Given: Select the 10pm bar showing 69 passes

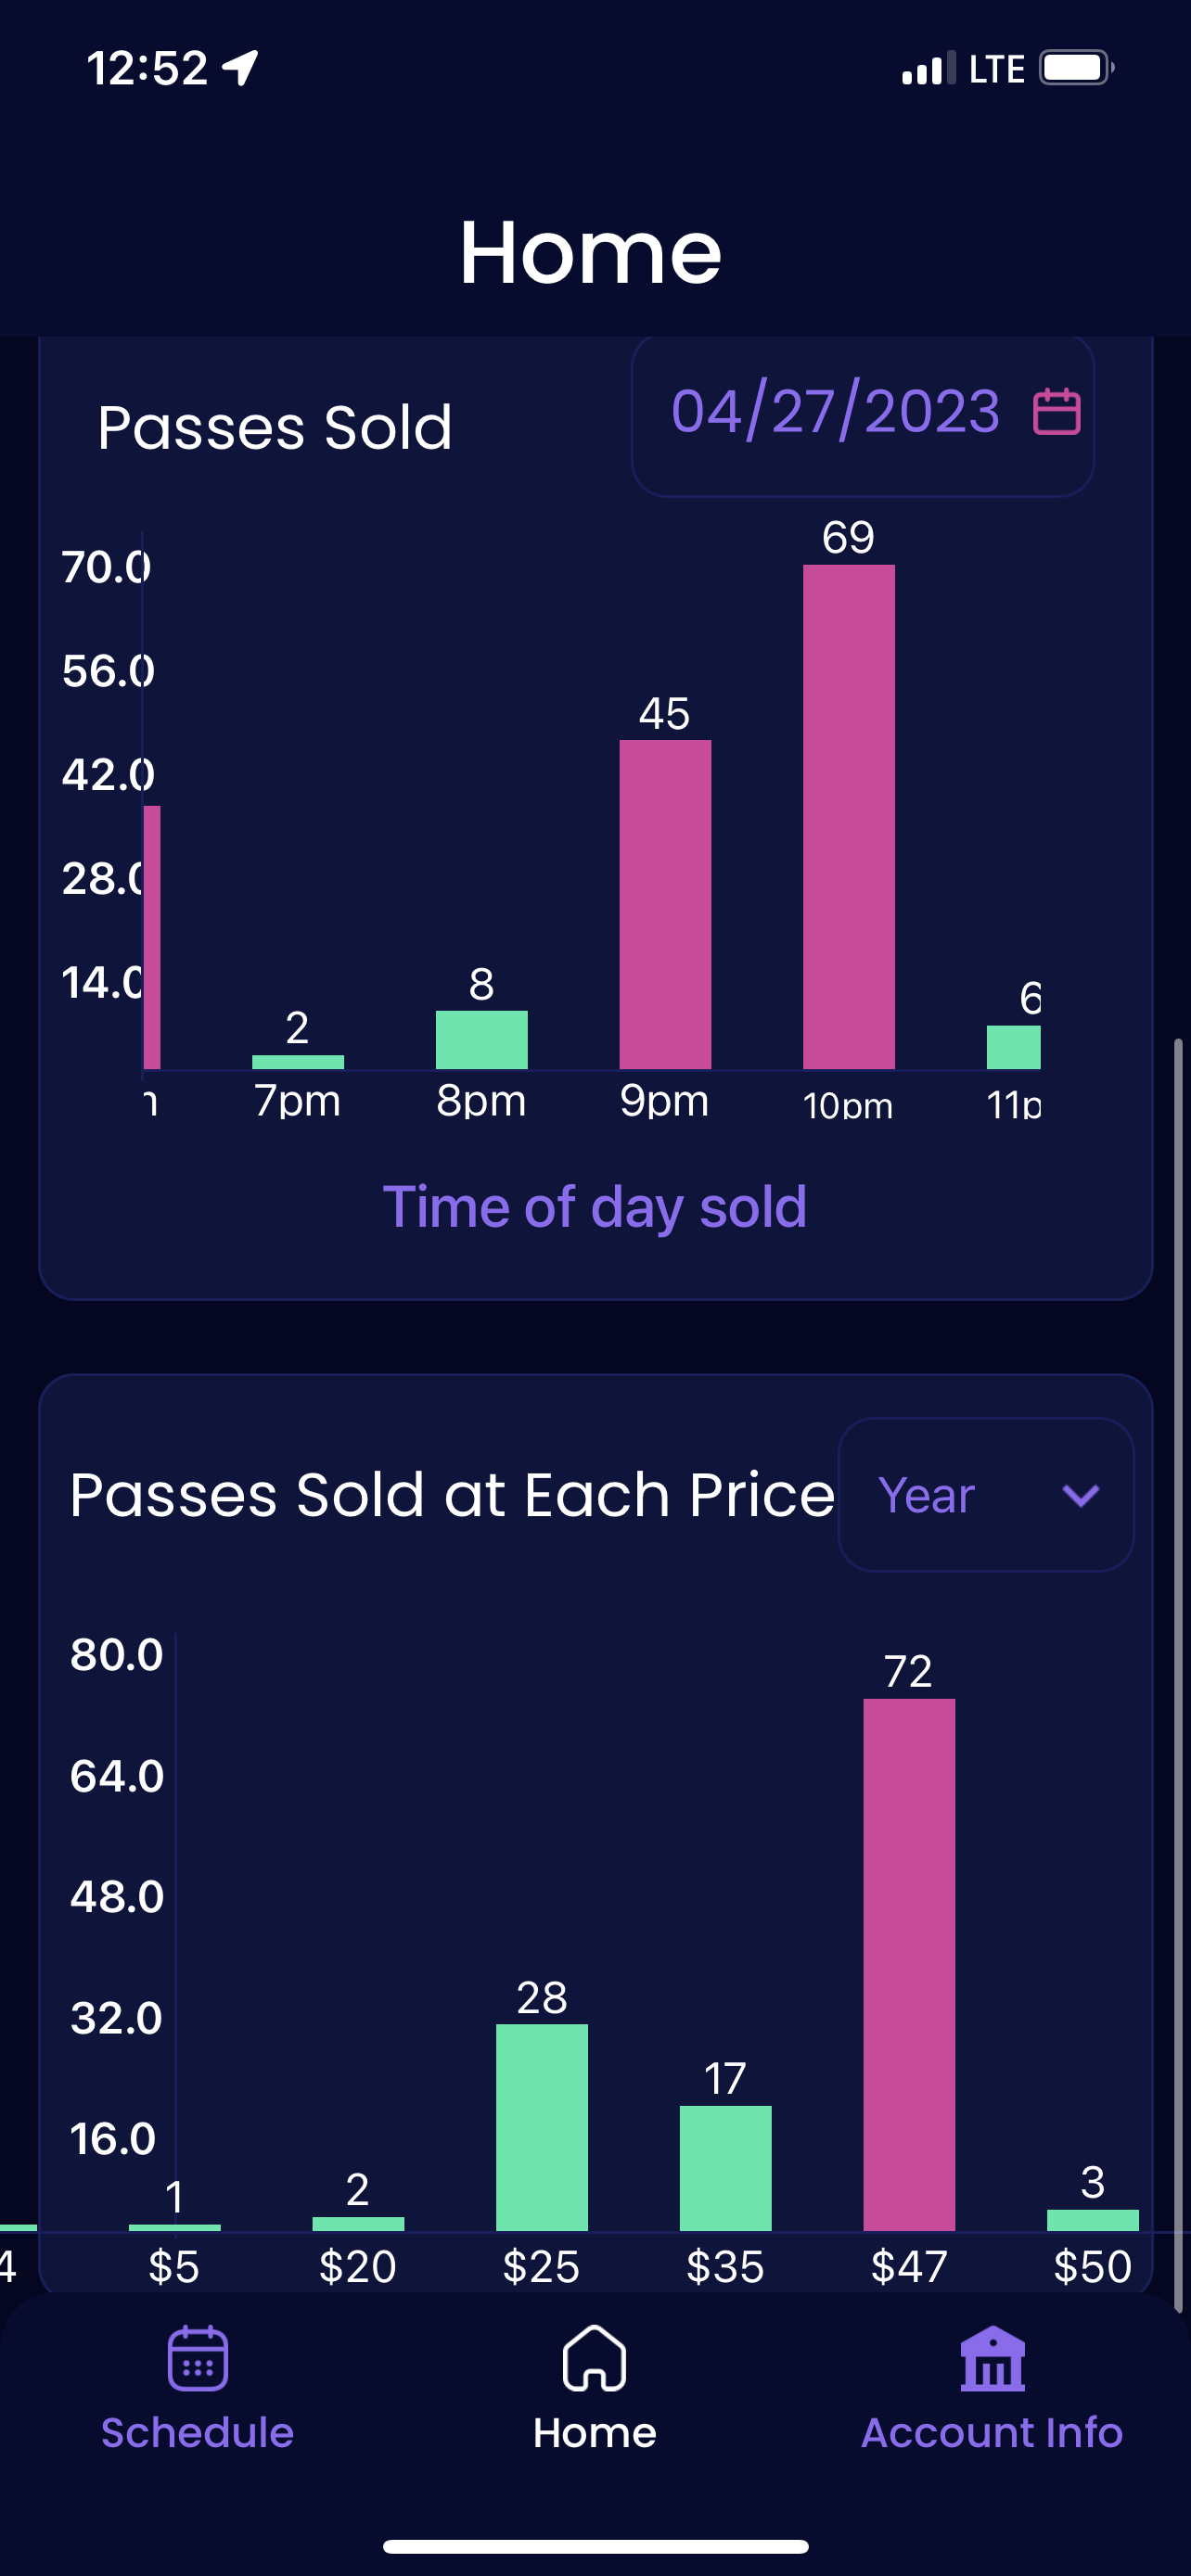Looking at the screenshot, I should pos(848,816).
